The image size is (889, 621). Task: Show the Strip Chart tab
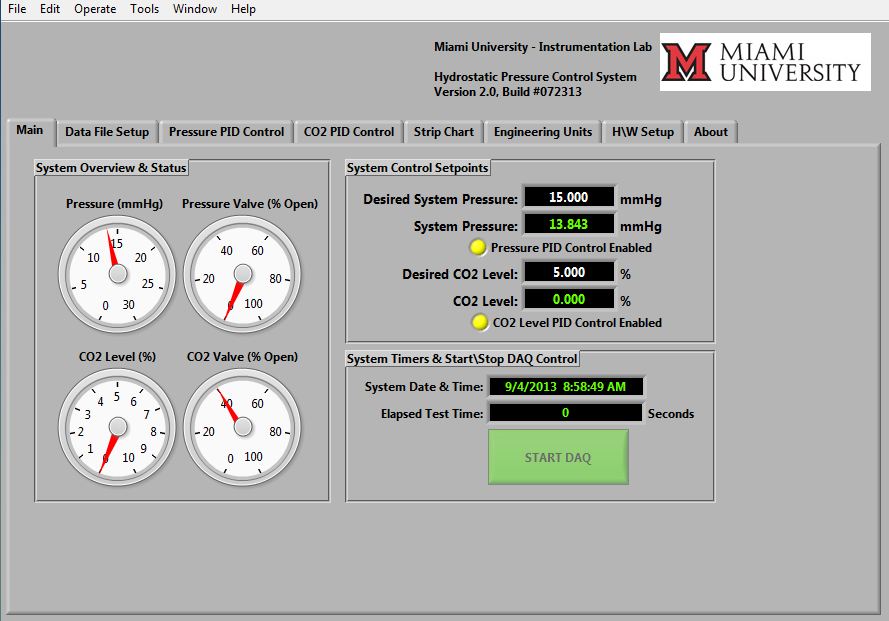tap(444, 132)
